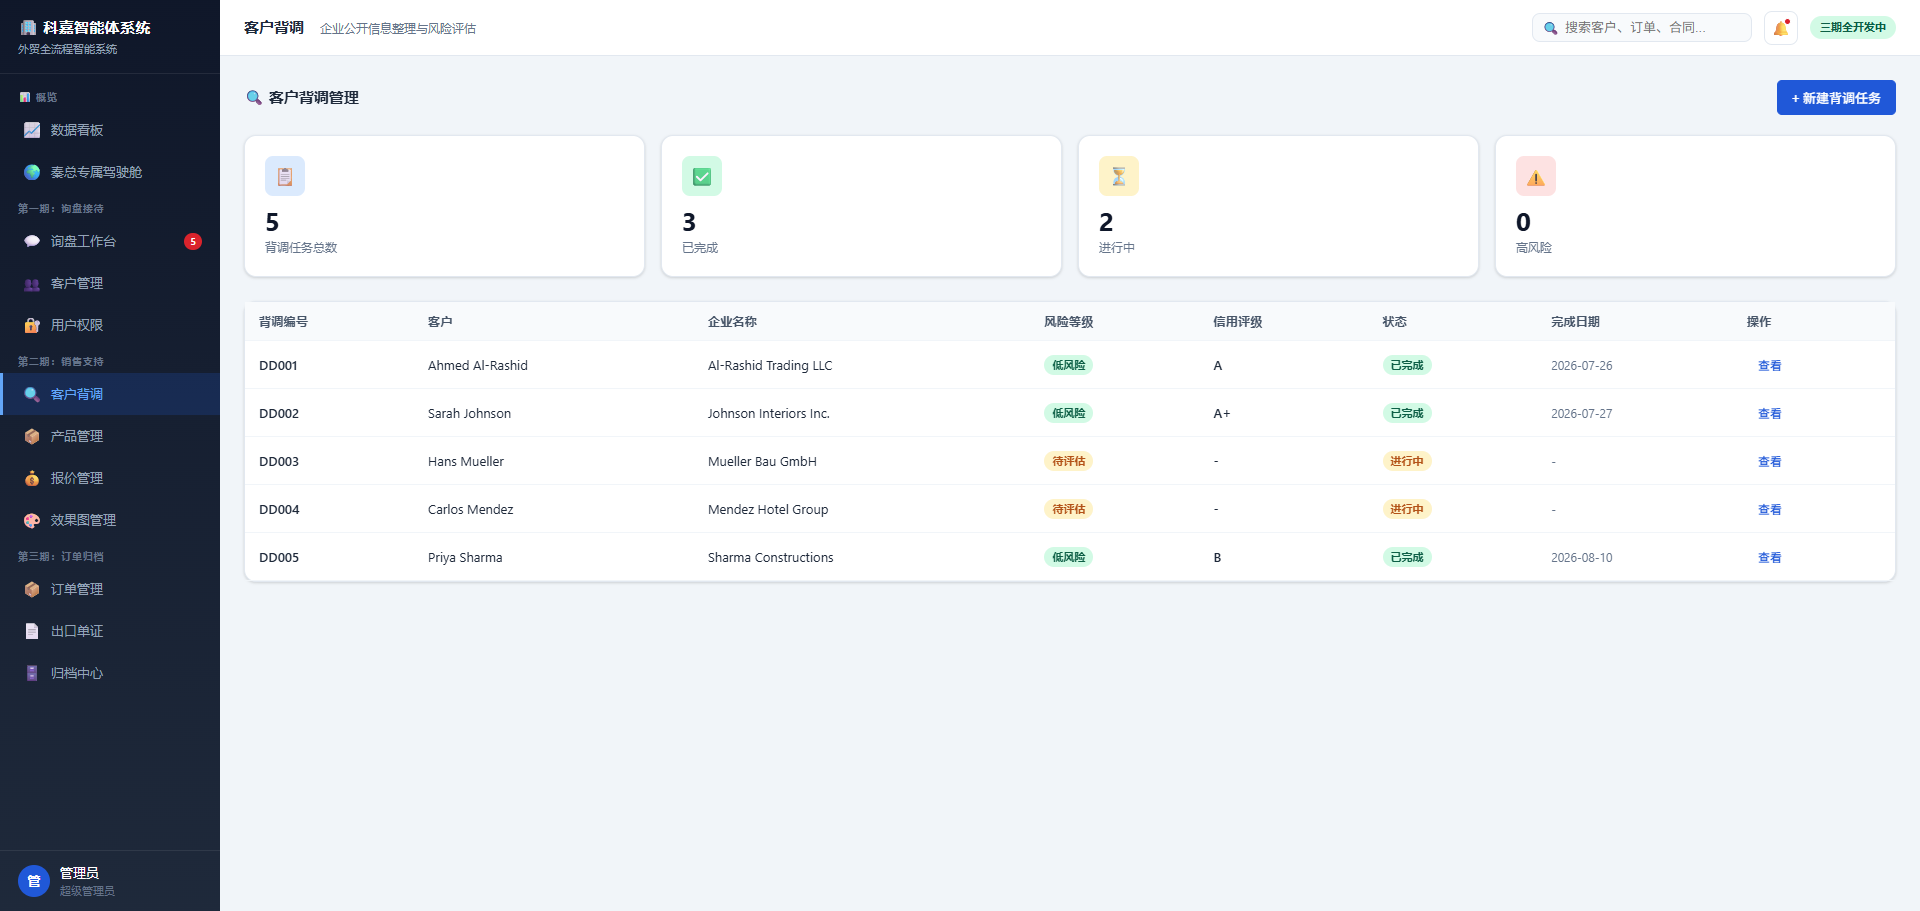
Task: Click the 数据看板 chart icon in sidebar
Action: click(x=32, y=130)
